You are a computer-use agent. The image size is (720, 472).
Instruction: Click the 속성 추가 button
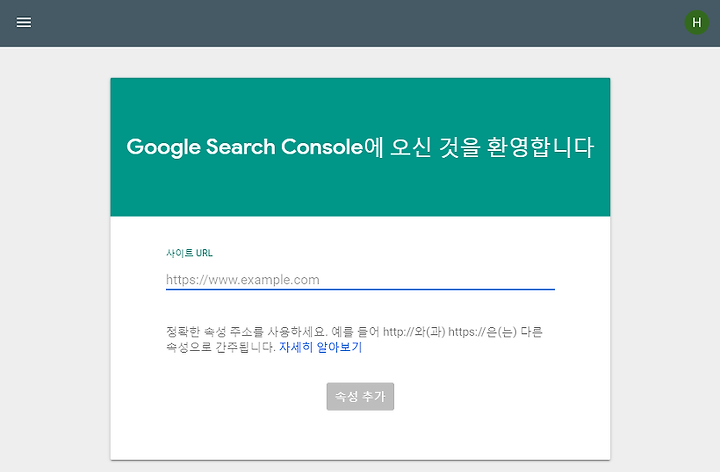(x=360, y=396)
